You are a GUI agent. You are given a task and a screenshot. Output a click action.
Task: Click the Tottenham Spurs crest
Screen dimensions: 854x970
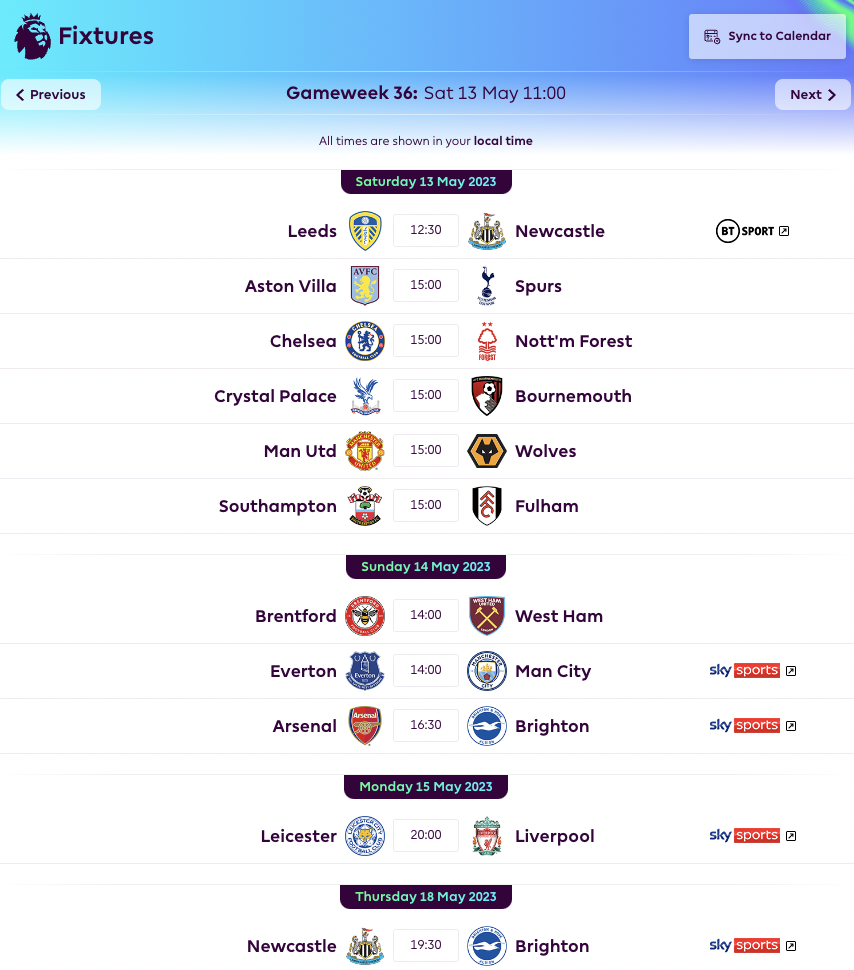(487, 286)
